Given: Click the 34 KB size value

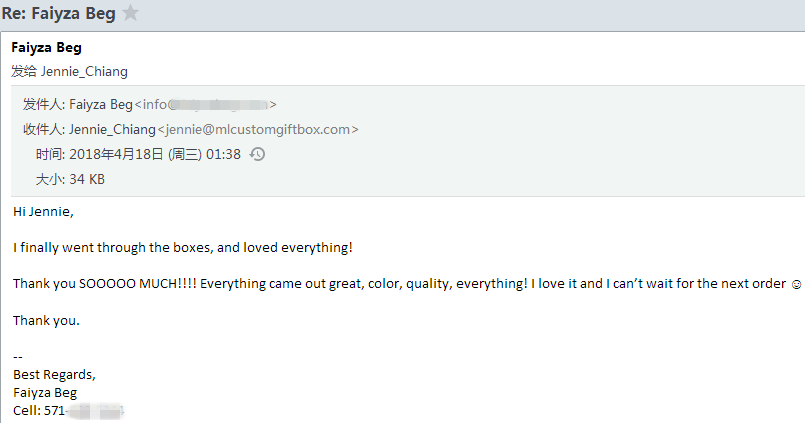Looking at the screenshot, I should coord(84,179).
